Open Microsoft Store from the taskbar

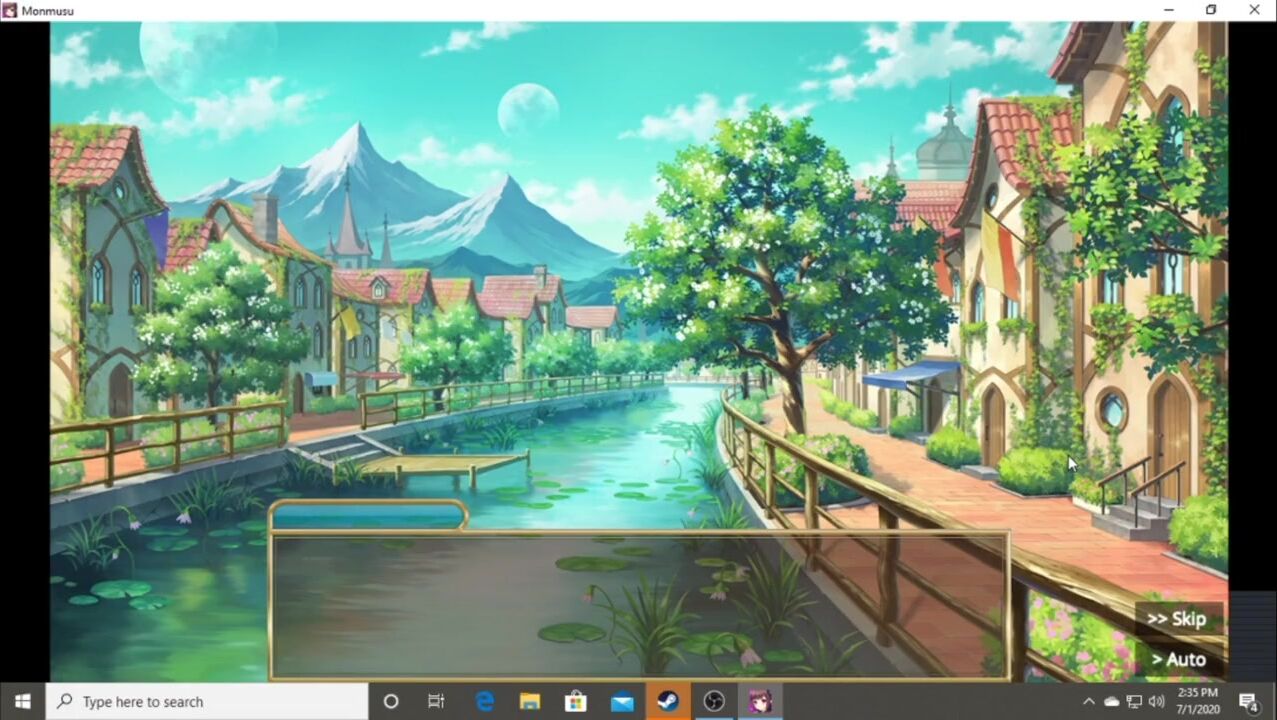[576, 701]
